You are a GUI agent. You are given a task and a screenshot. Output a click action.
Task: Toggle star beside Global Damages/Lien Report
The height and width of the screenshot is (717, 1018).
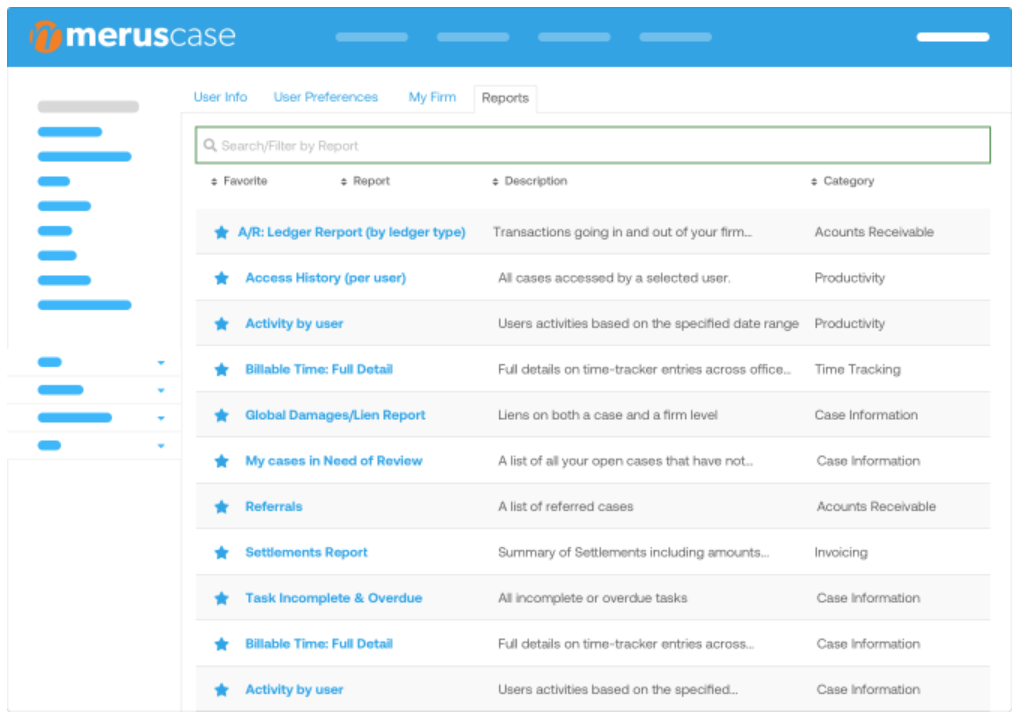(x=221, y=416)
